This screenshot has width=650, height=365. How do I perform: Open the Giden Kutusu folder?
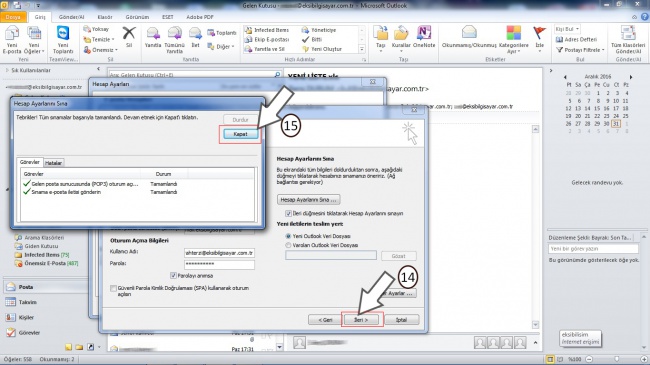(x=41, y=246)
